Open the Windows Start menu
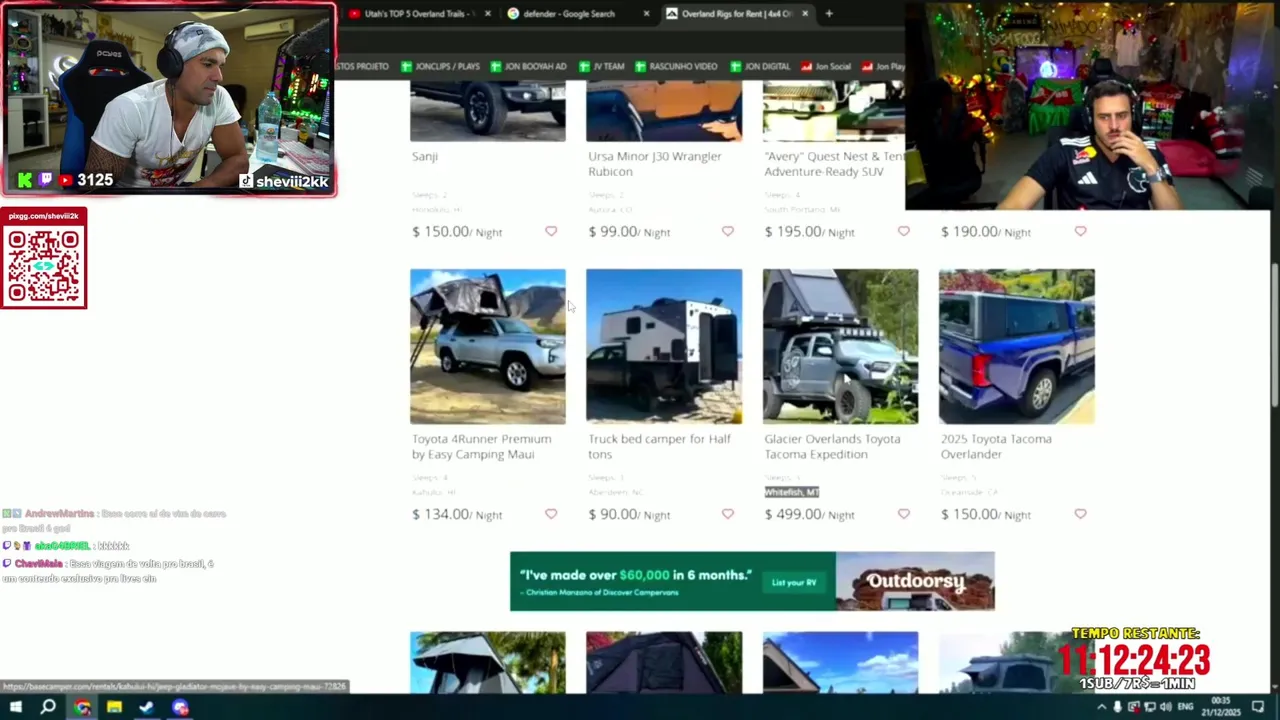Image resolution: width=1280 pixels, height=720 pixels. 15,707
